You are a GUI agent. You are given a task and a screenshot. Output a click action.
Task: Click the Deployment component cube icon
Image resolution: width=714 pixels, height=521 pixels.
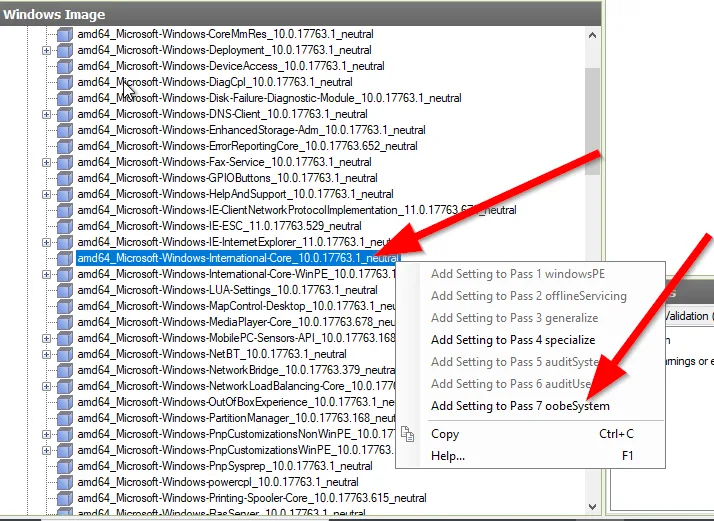click(65, 50)
